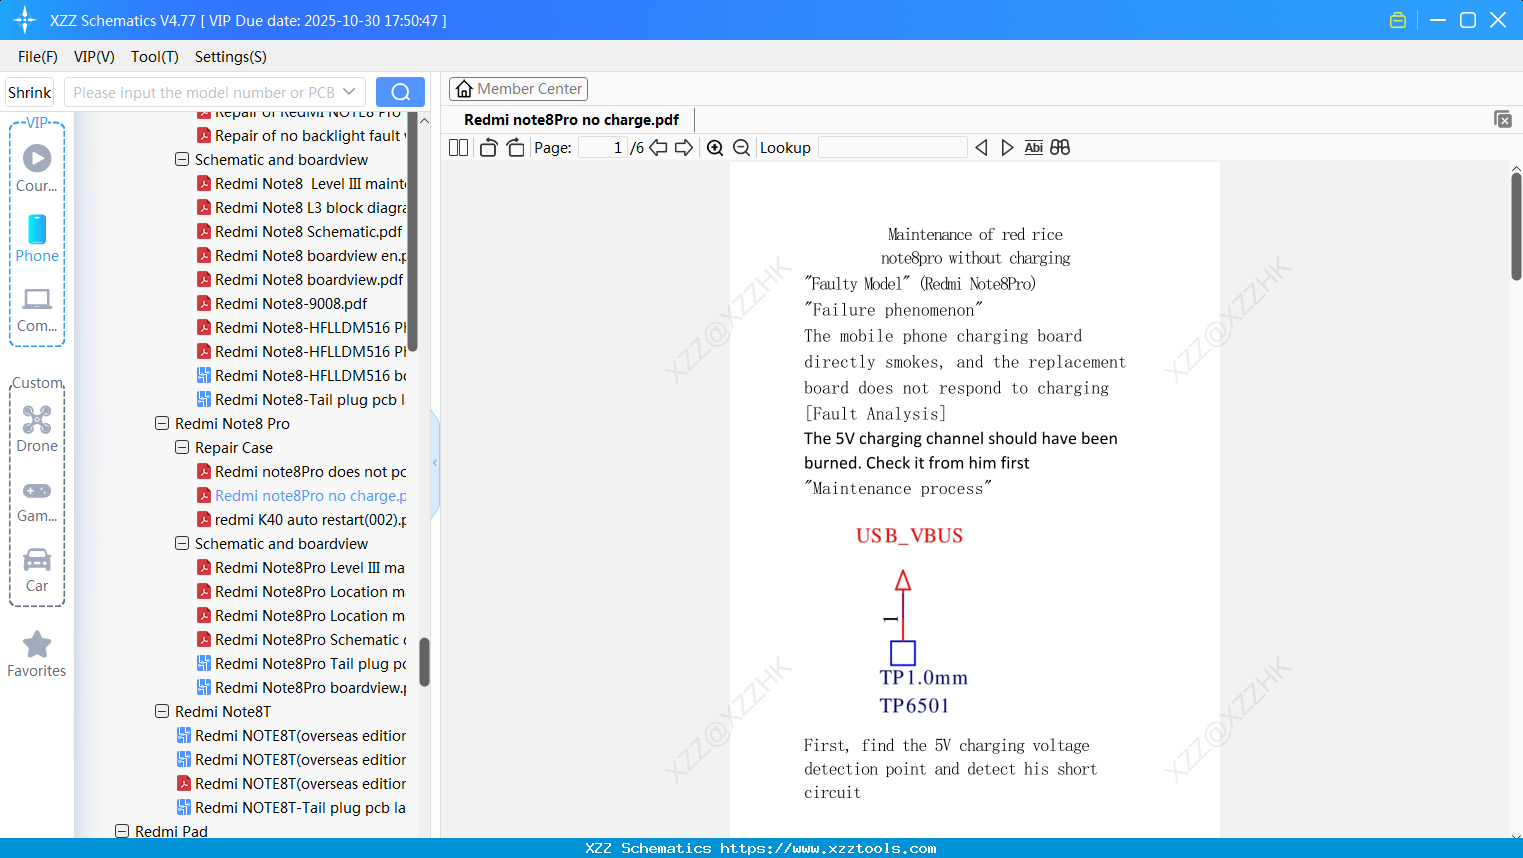Open Favorites star in sidebar
Screen dimensions: 1523x858
pyautogui.click(x=37, y=655)
